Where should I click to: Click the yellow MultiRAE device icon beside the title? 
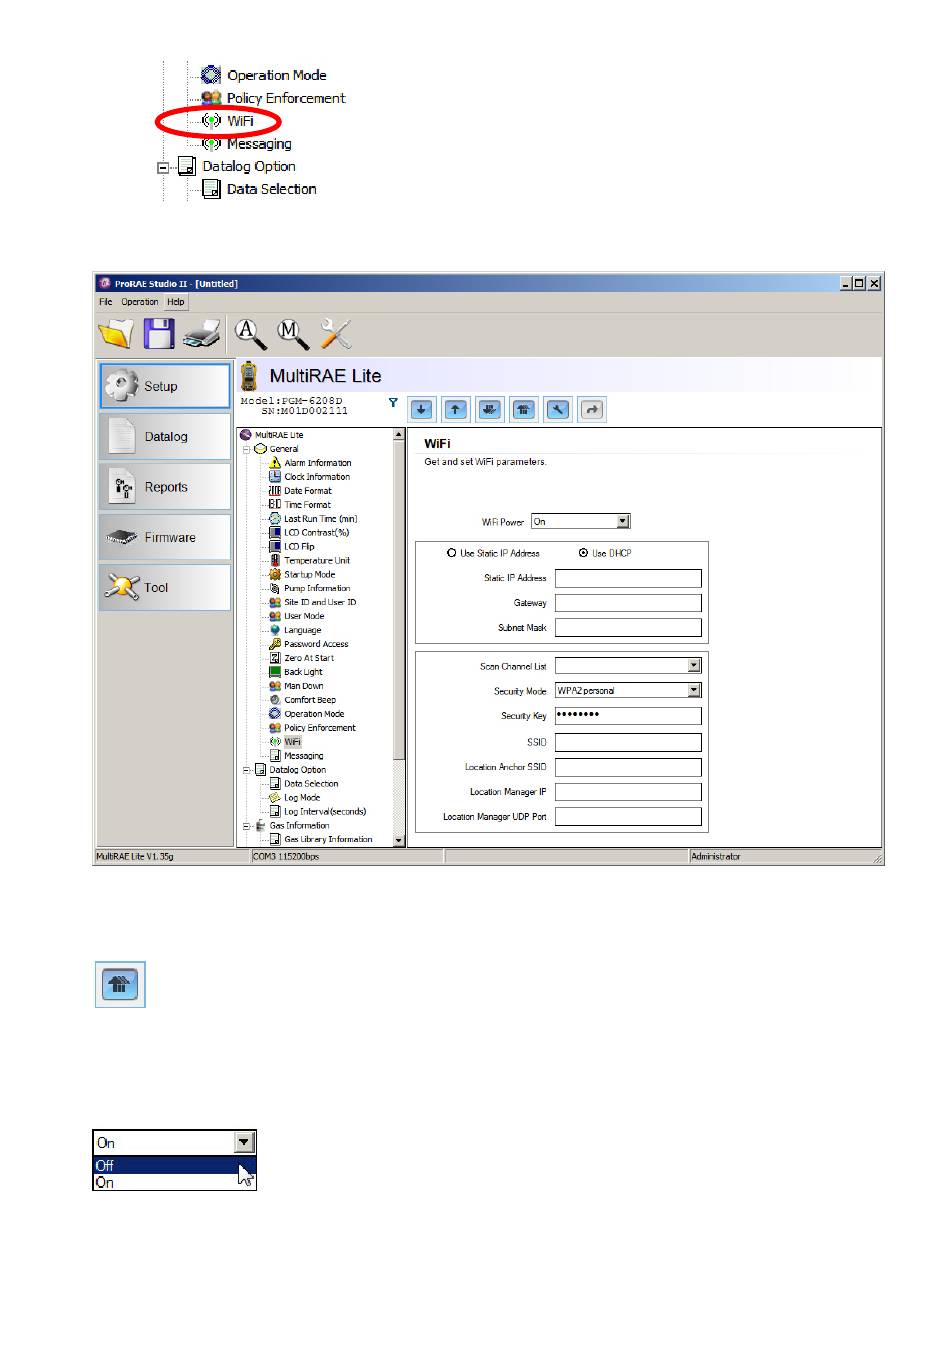(x=249, y=376)
